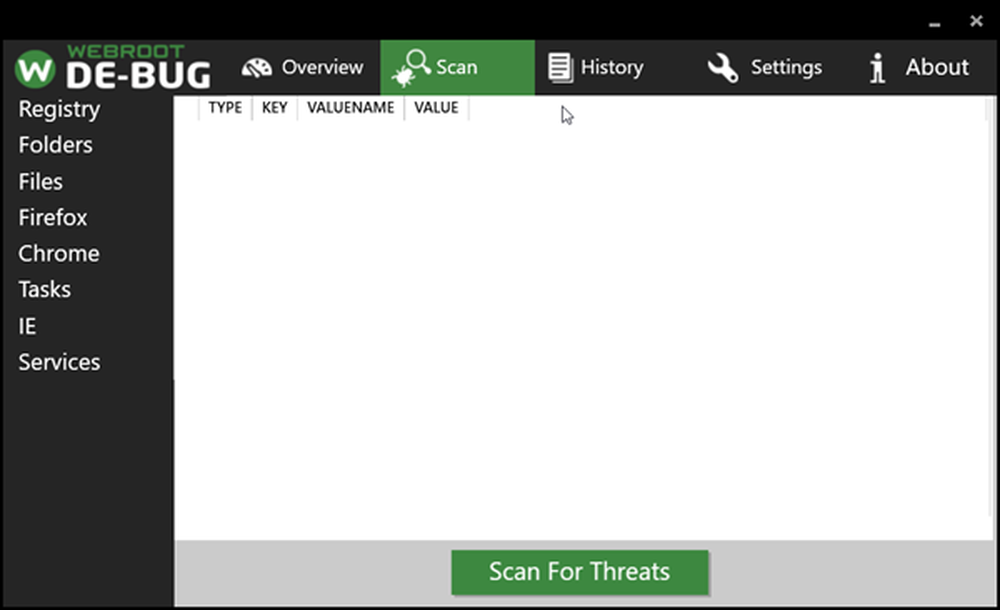
Task: Show Chrome scan results
Action: (x=59, y=253)
